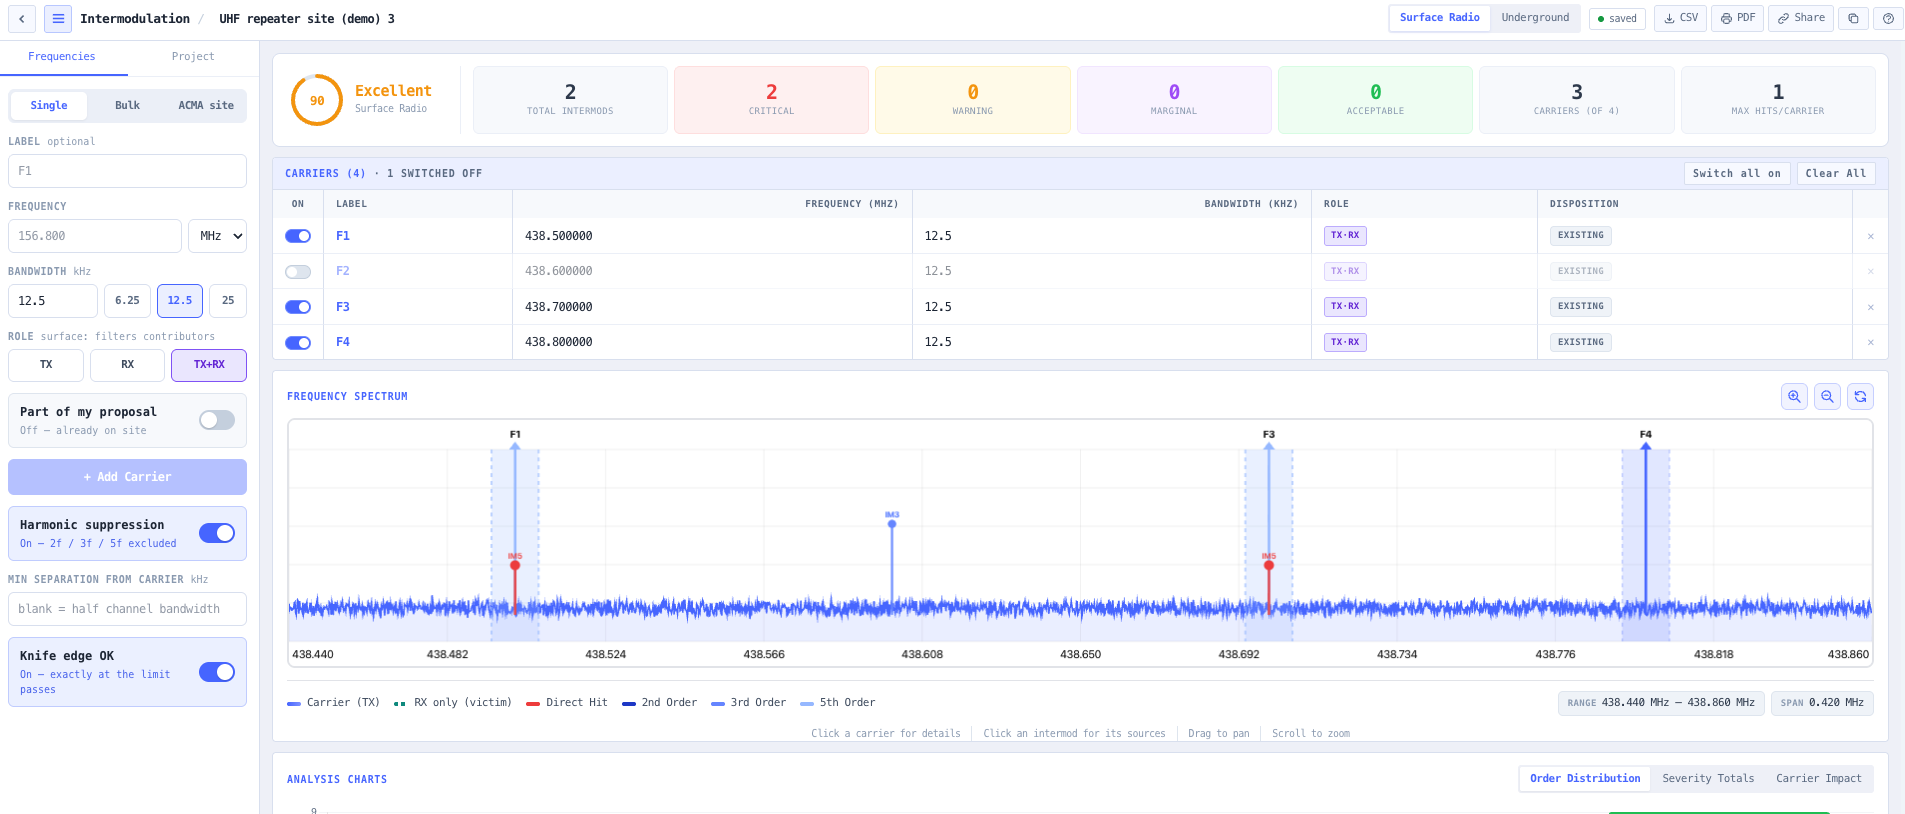Switch to Underground mode
This screenshot has height=814, width=1905.
point(1535,18)
